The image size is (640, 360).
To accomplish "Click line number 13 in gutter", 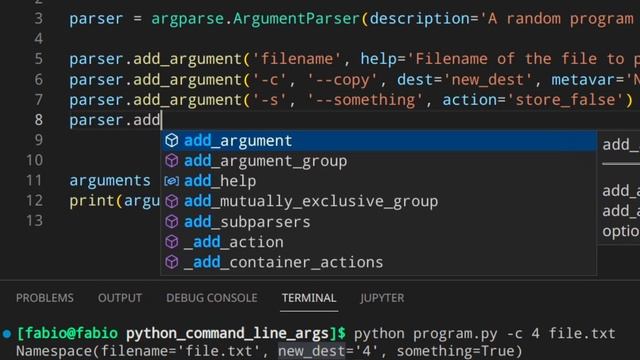I will [34, 221].
